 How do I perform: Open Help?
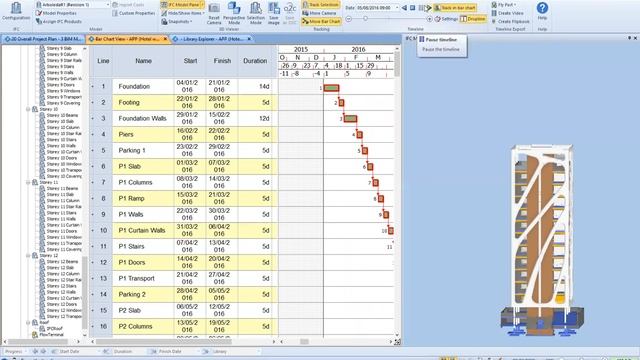(x=542, y=11)
